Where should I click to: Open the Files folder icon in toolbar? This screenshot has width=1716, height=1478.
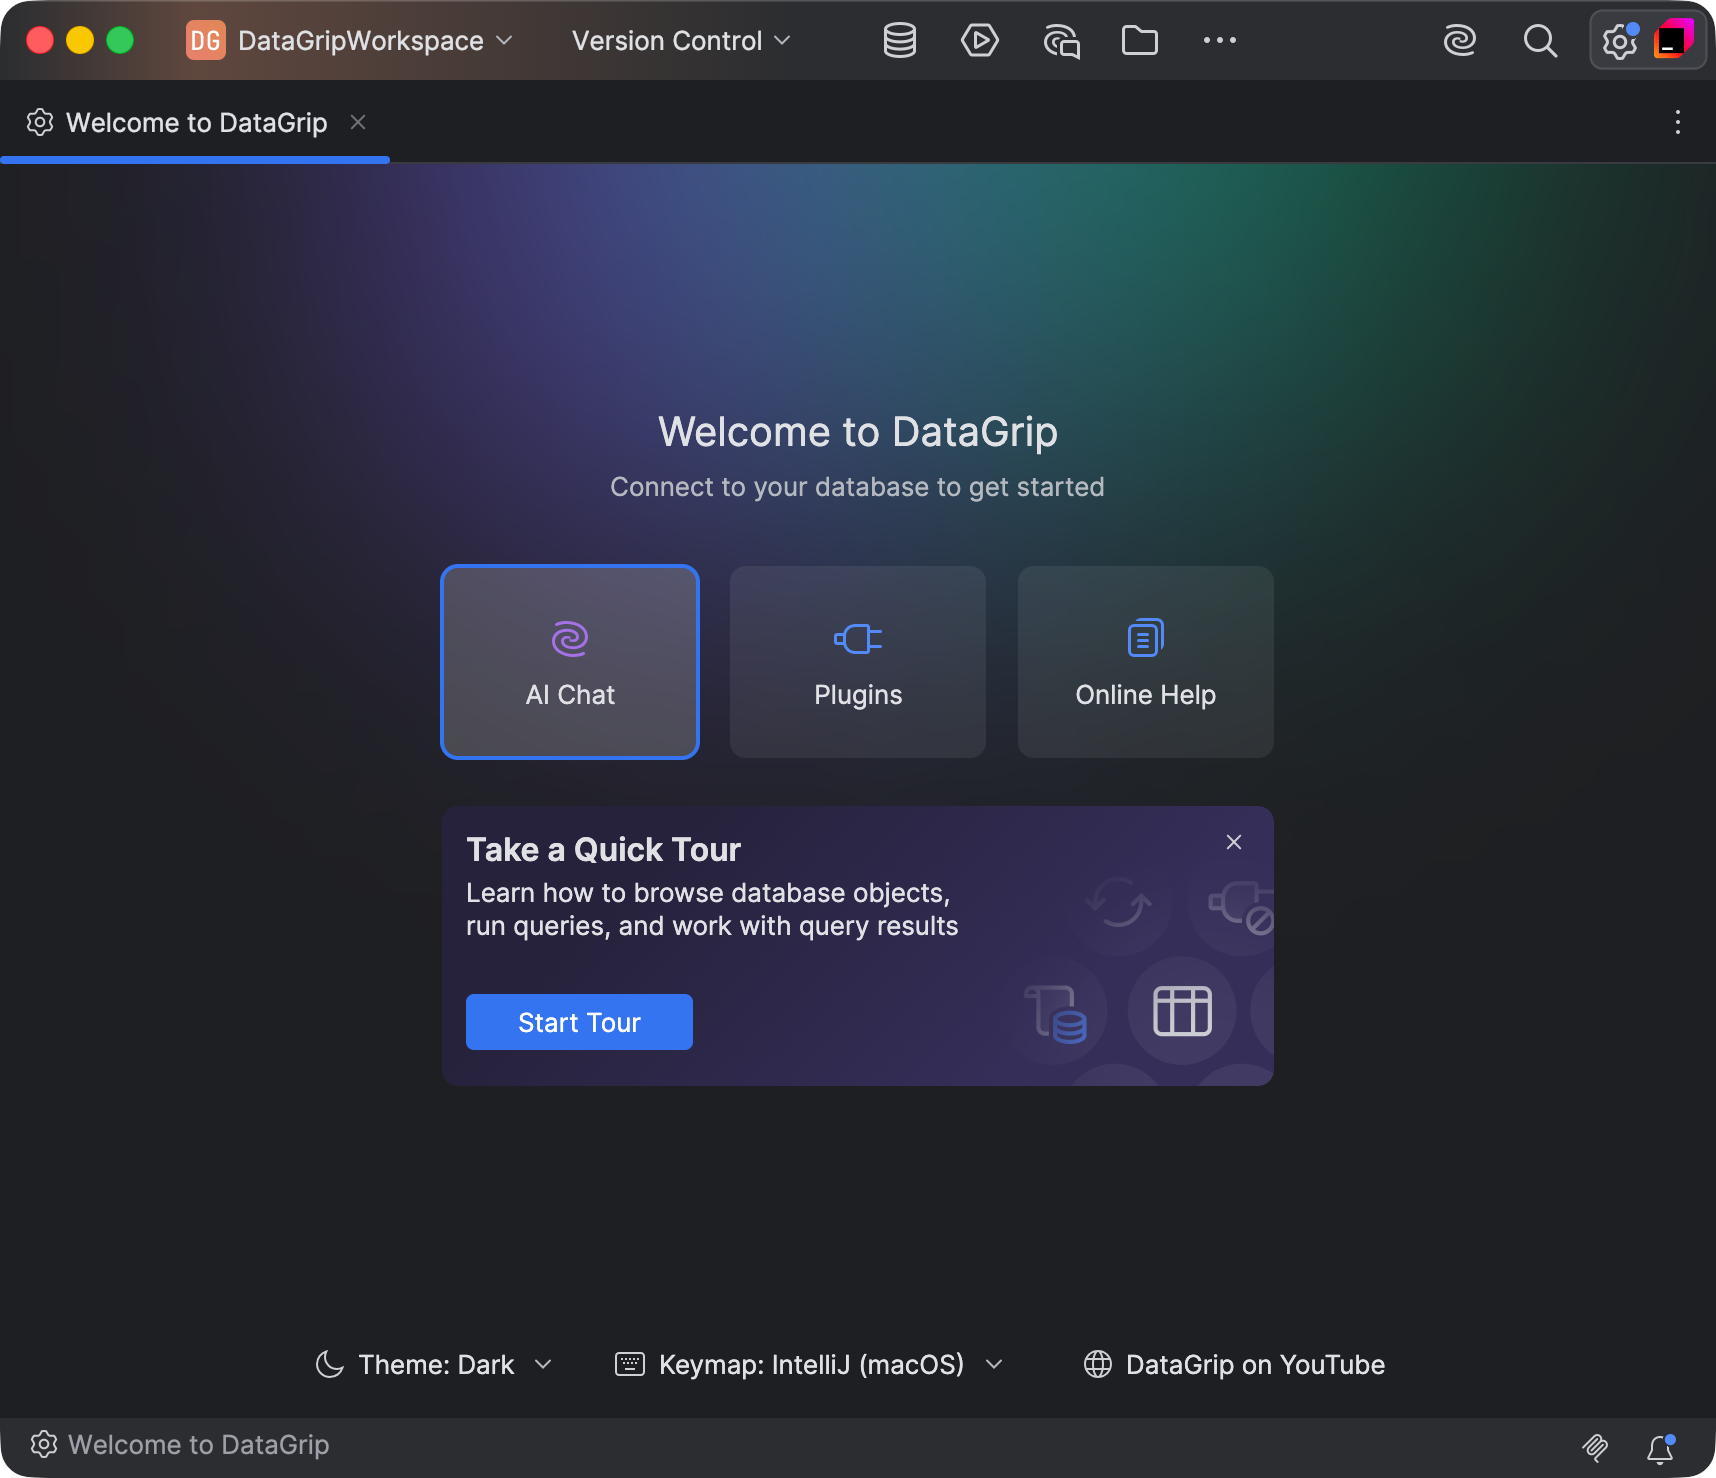click(1140, 41)
